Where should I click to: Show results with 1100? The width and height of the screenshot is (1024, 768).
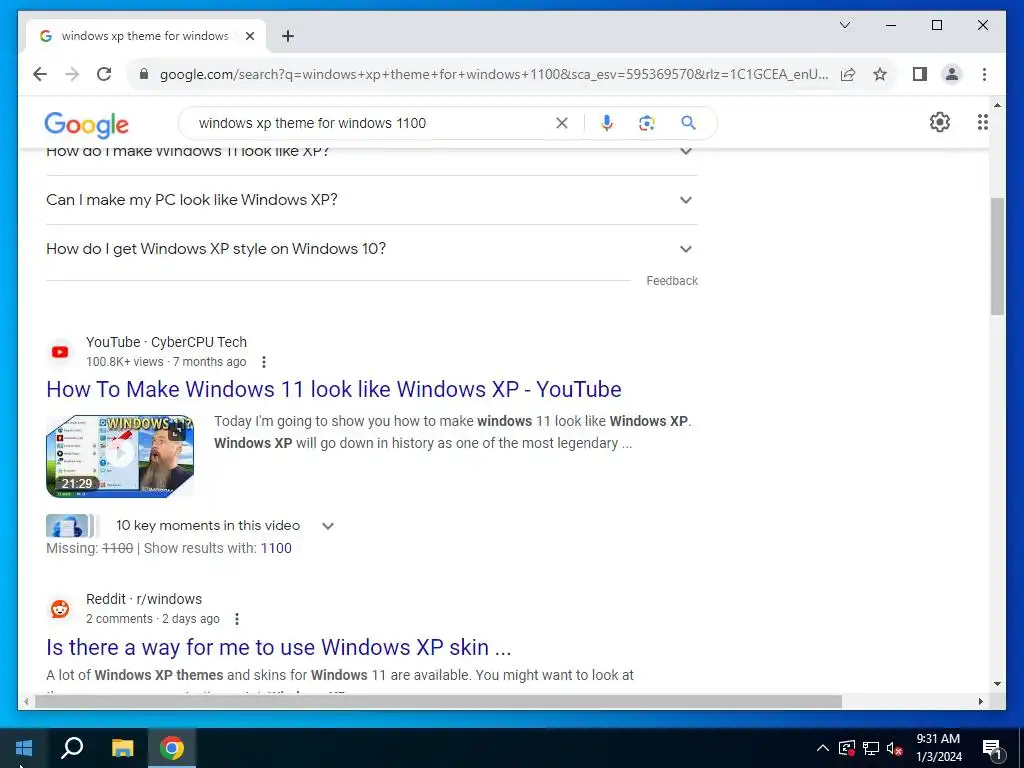tap(276, 549)
